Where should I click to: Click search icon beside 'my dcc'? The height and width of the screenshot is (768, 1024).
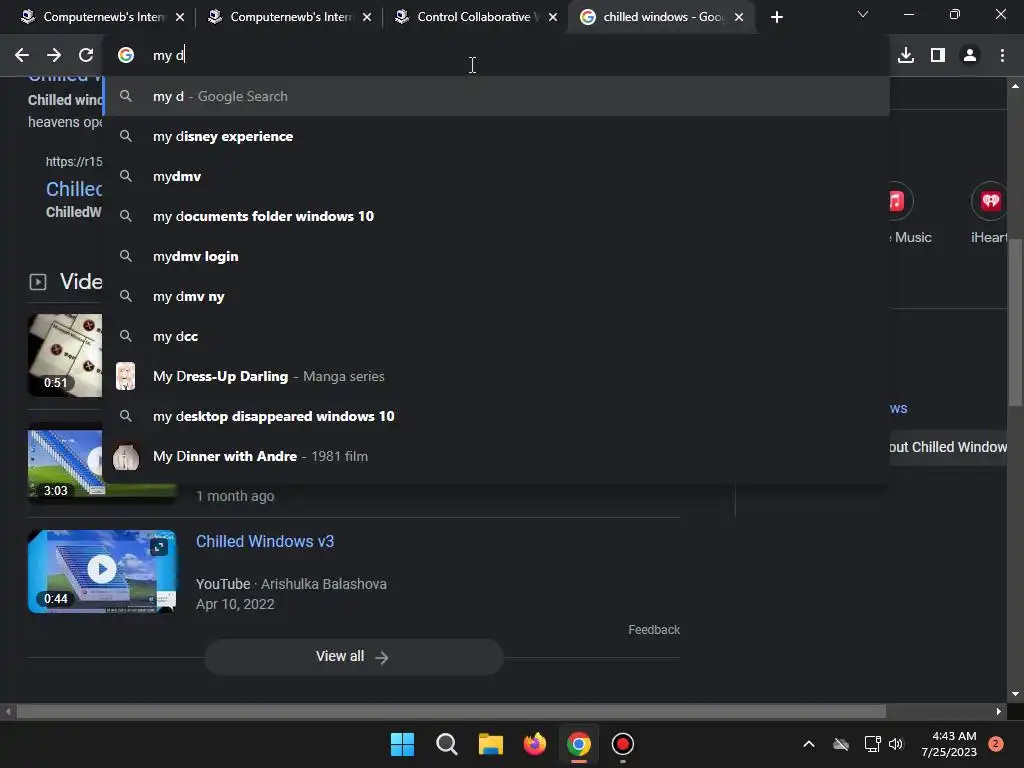pos(125,336)
